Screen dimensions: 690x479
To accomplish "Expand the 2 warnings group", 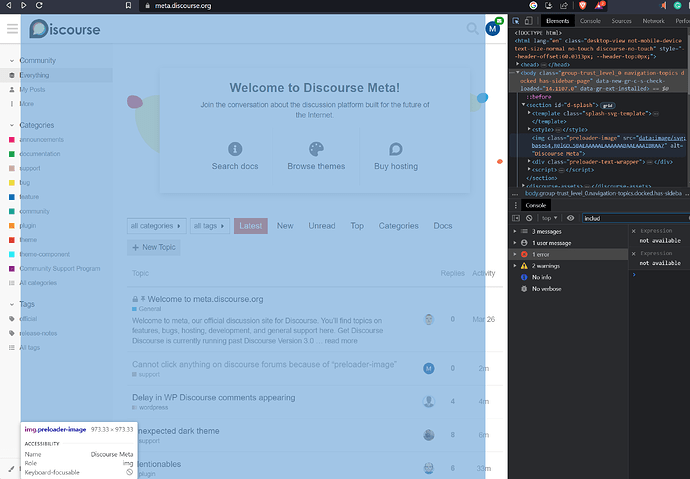I will [514, 266].
